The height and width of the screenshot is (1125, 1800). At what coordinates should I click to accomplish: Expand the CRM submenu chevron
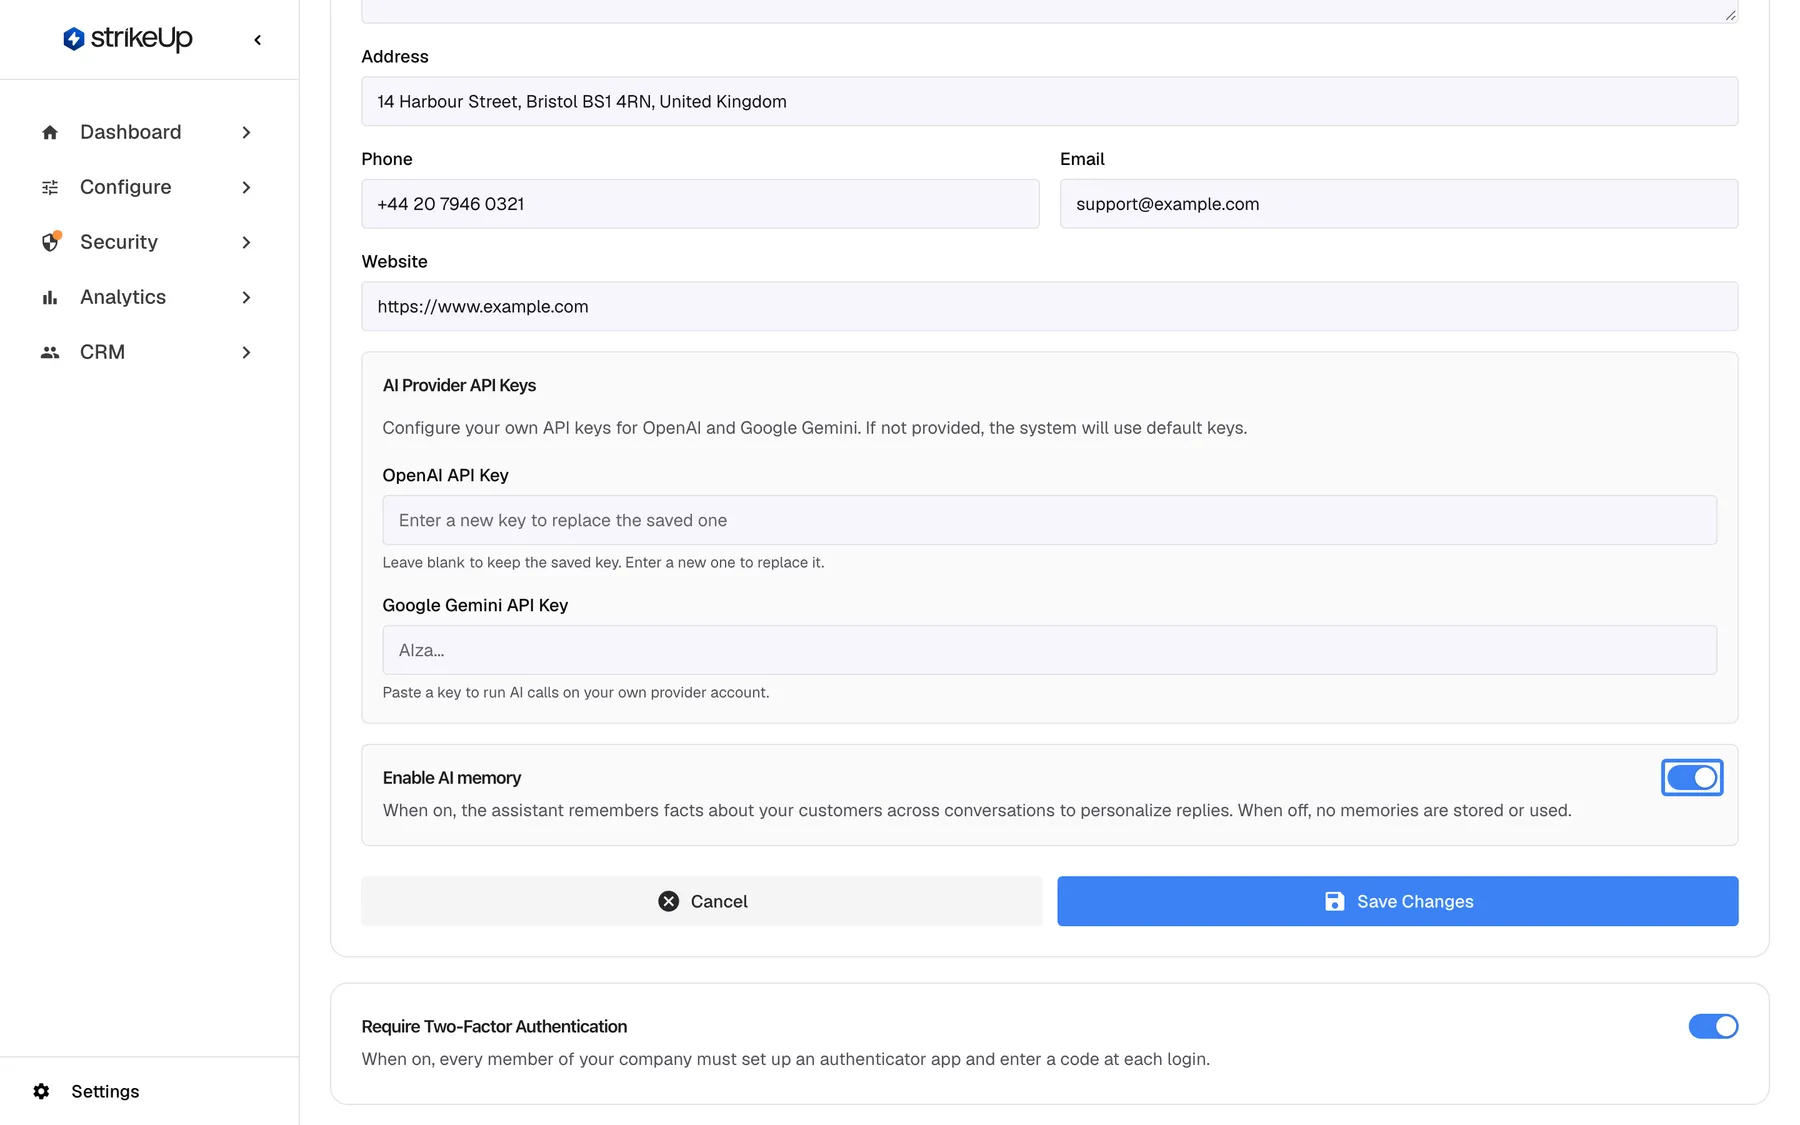tap(246, 352)
